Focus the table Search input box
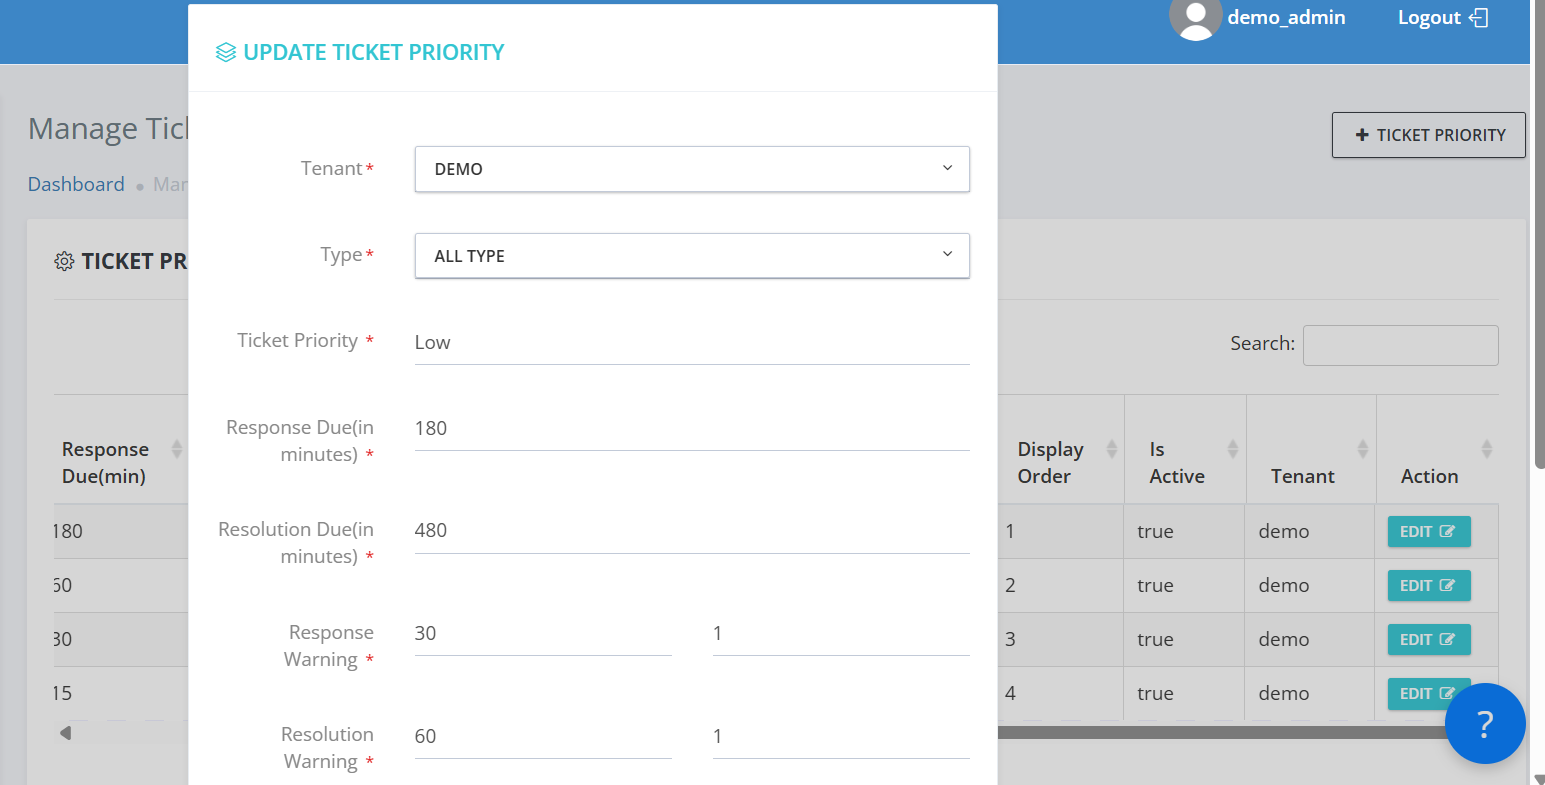 (1400, 345)
